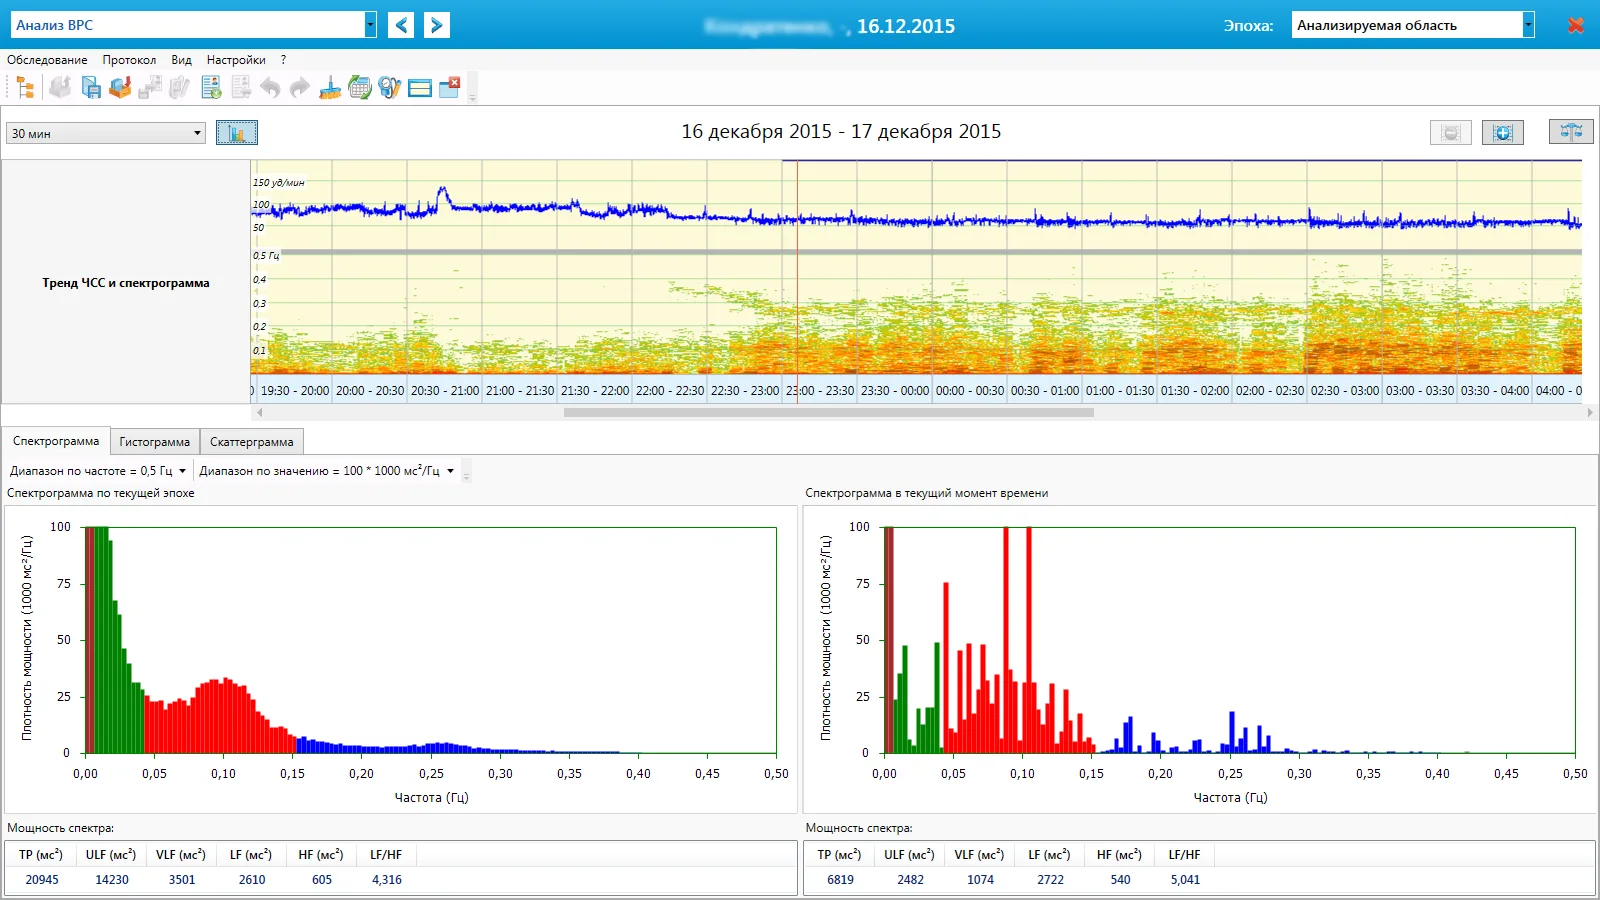Open the 'Вид' menu
Viewport: 1600px width, 900px height.
click(x=181, y=60)
